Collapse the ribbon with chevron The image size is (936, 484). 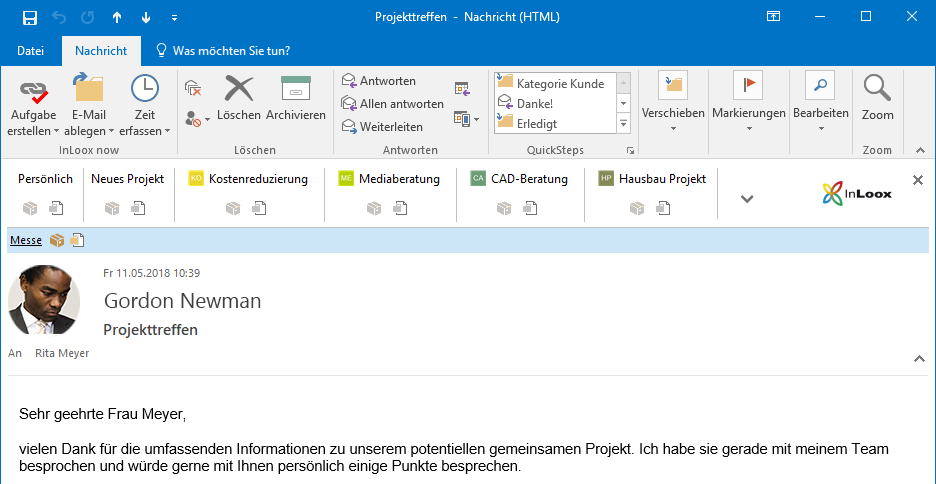[x=920, y=150]
